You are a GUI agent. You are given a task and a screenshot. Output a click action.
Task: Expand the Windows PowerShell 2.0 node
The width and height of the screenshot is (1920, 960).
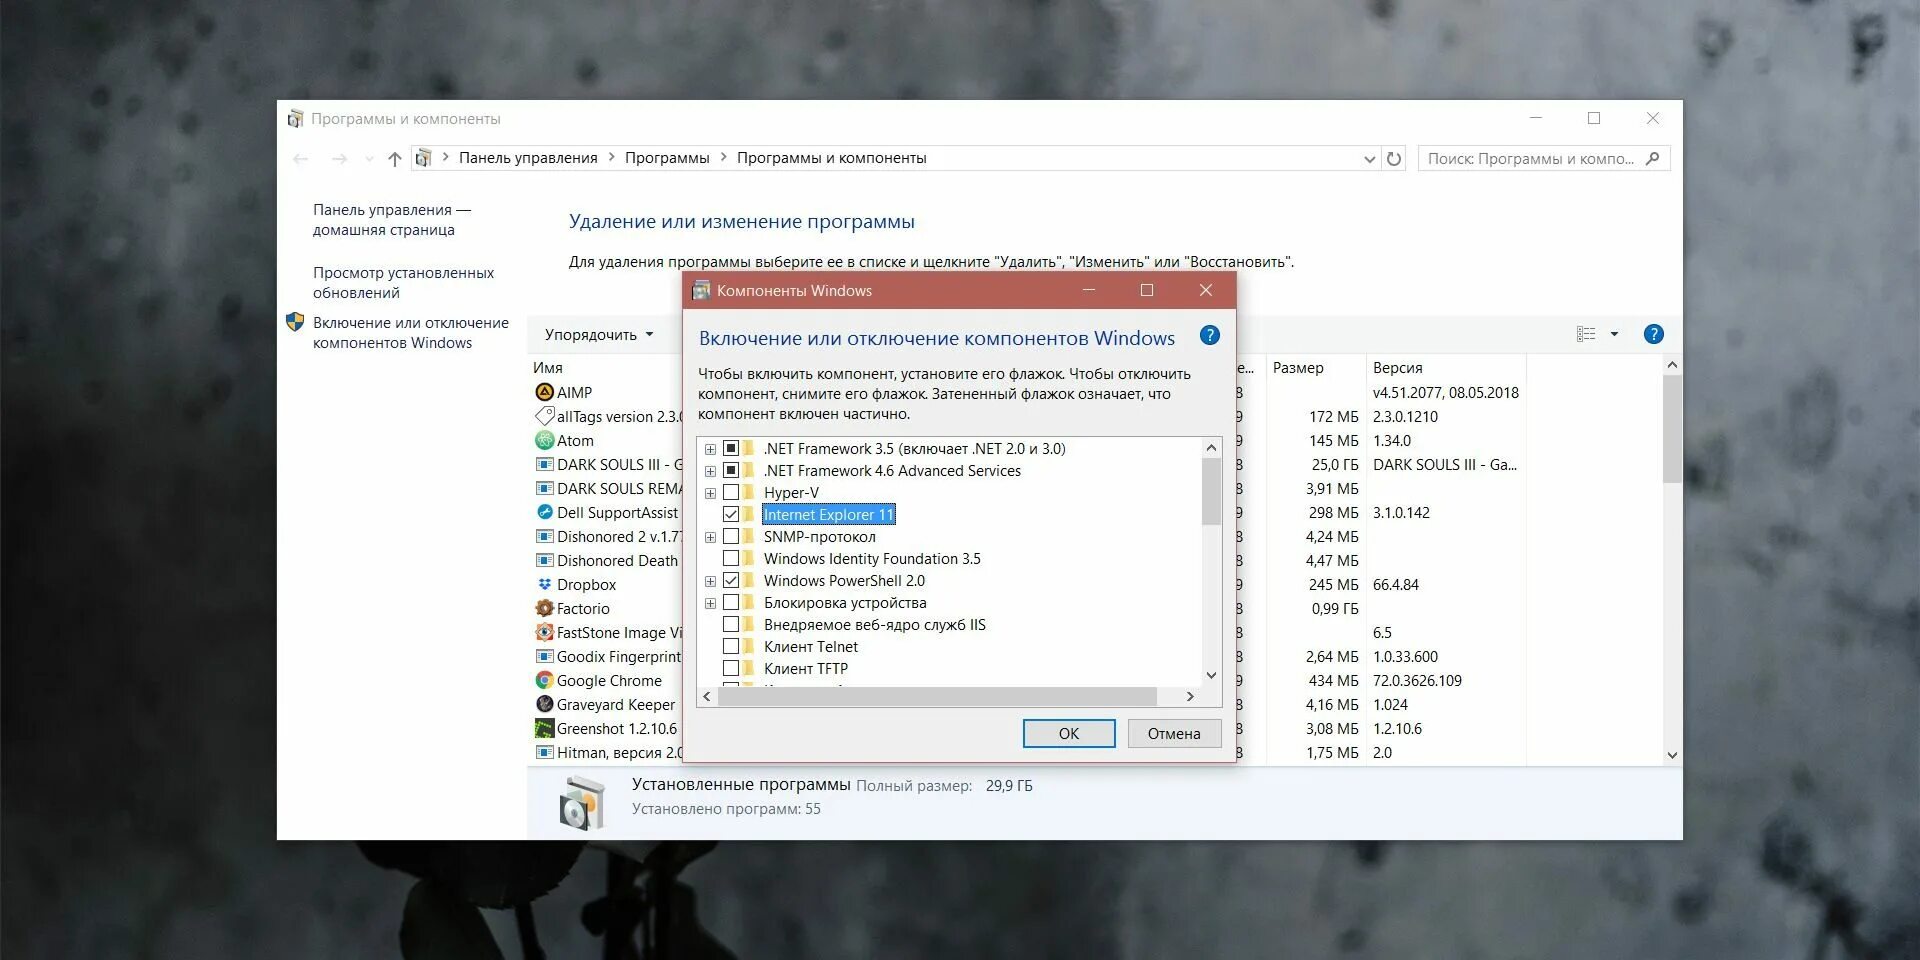tap(710, 581)
